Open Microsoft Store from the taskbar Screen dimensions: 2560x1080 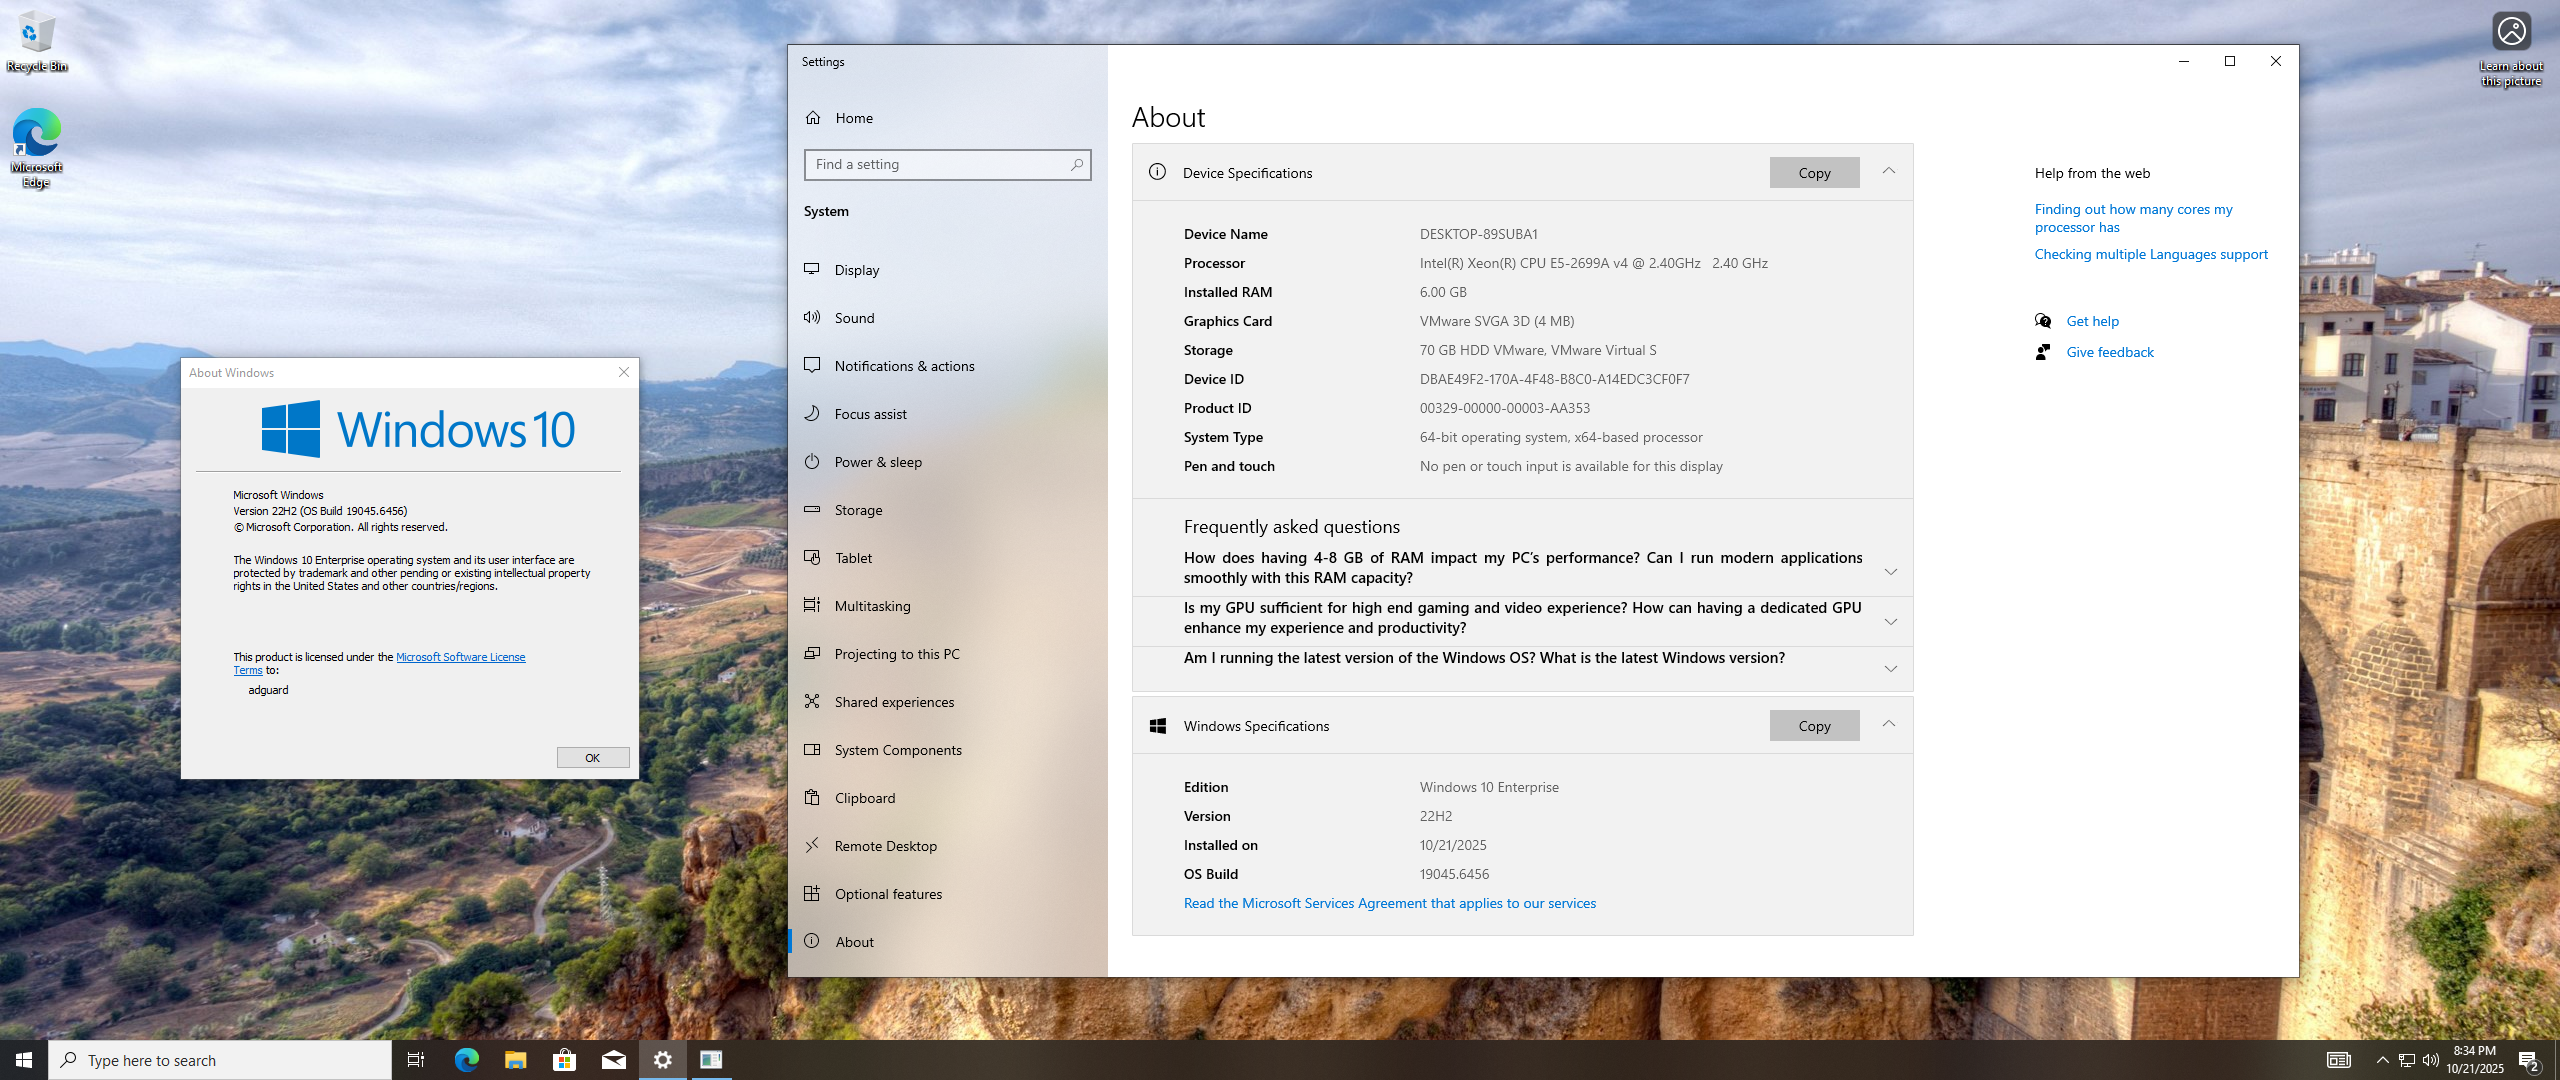564,1060
